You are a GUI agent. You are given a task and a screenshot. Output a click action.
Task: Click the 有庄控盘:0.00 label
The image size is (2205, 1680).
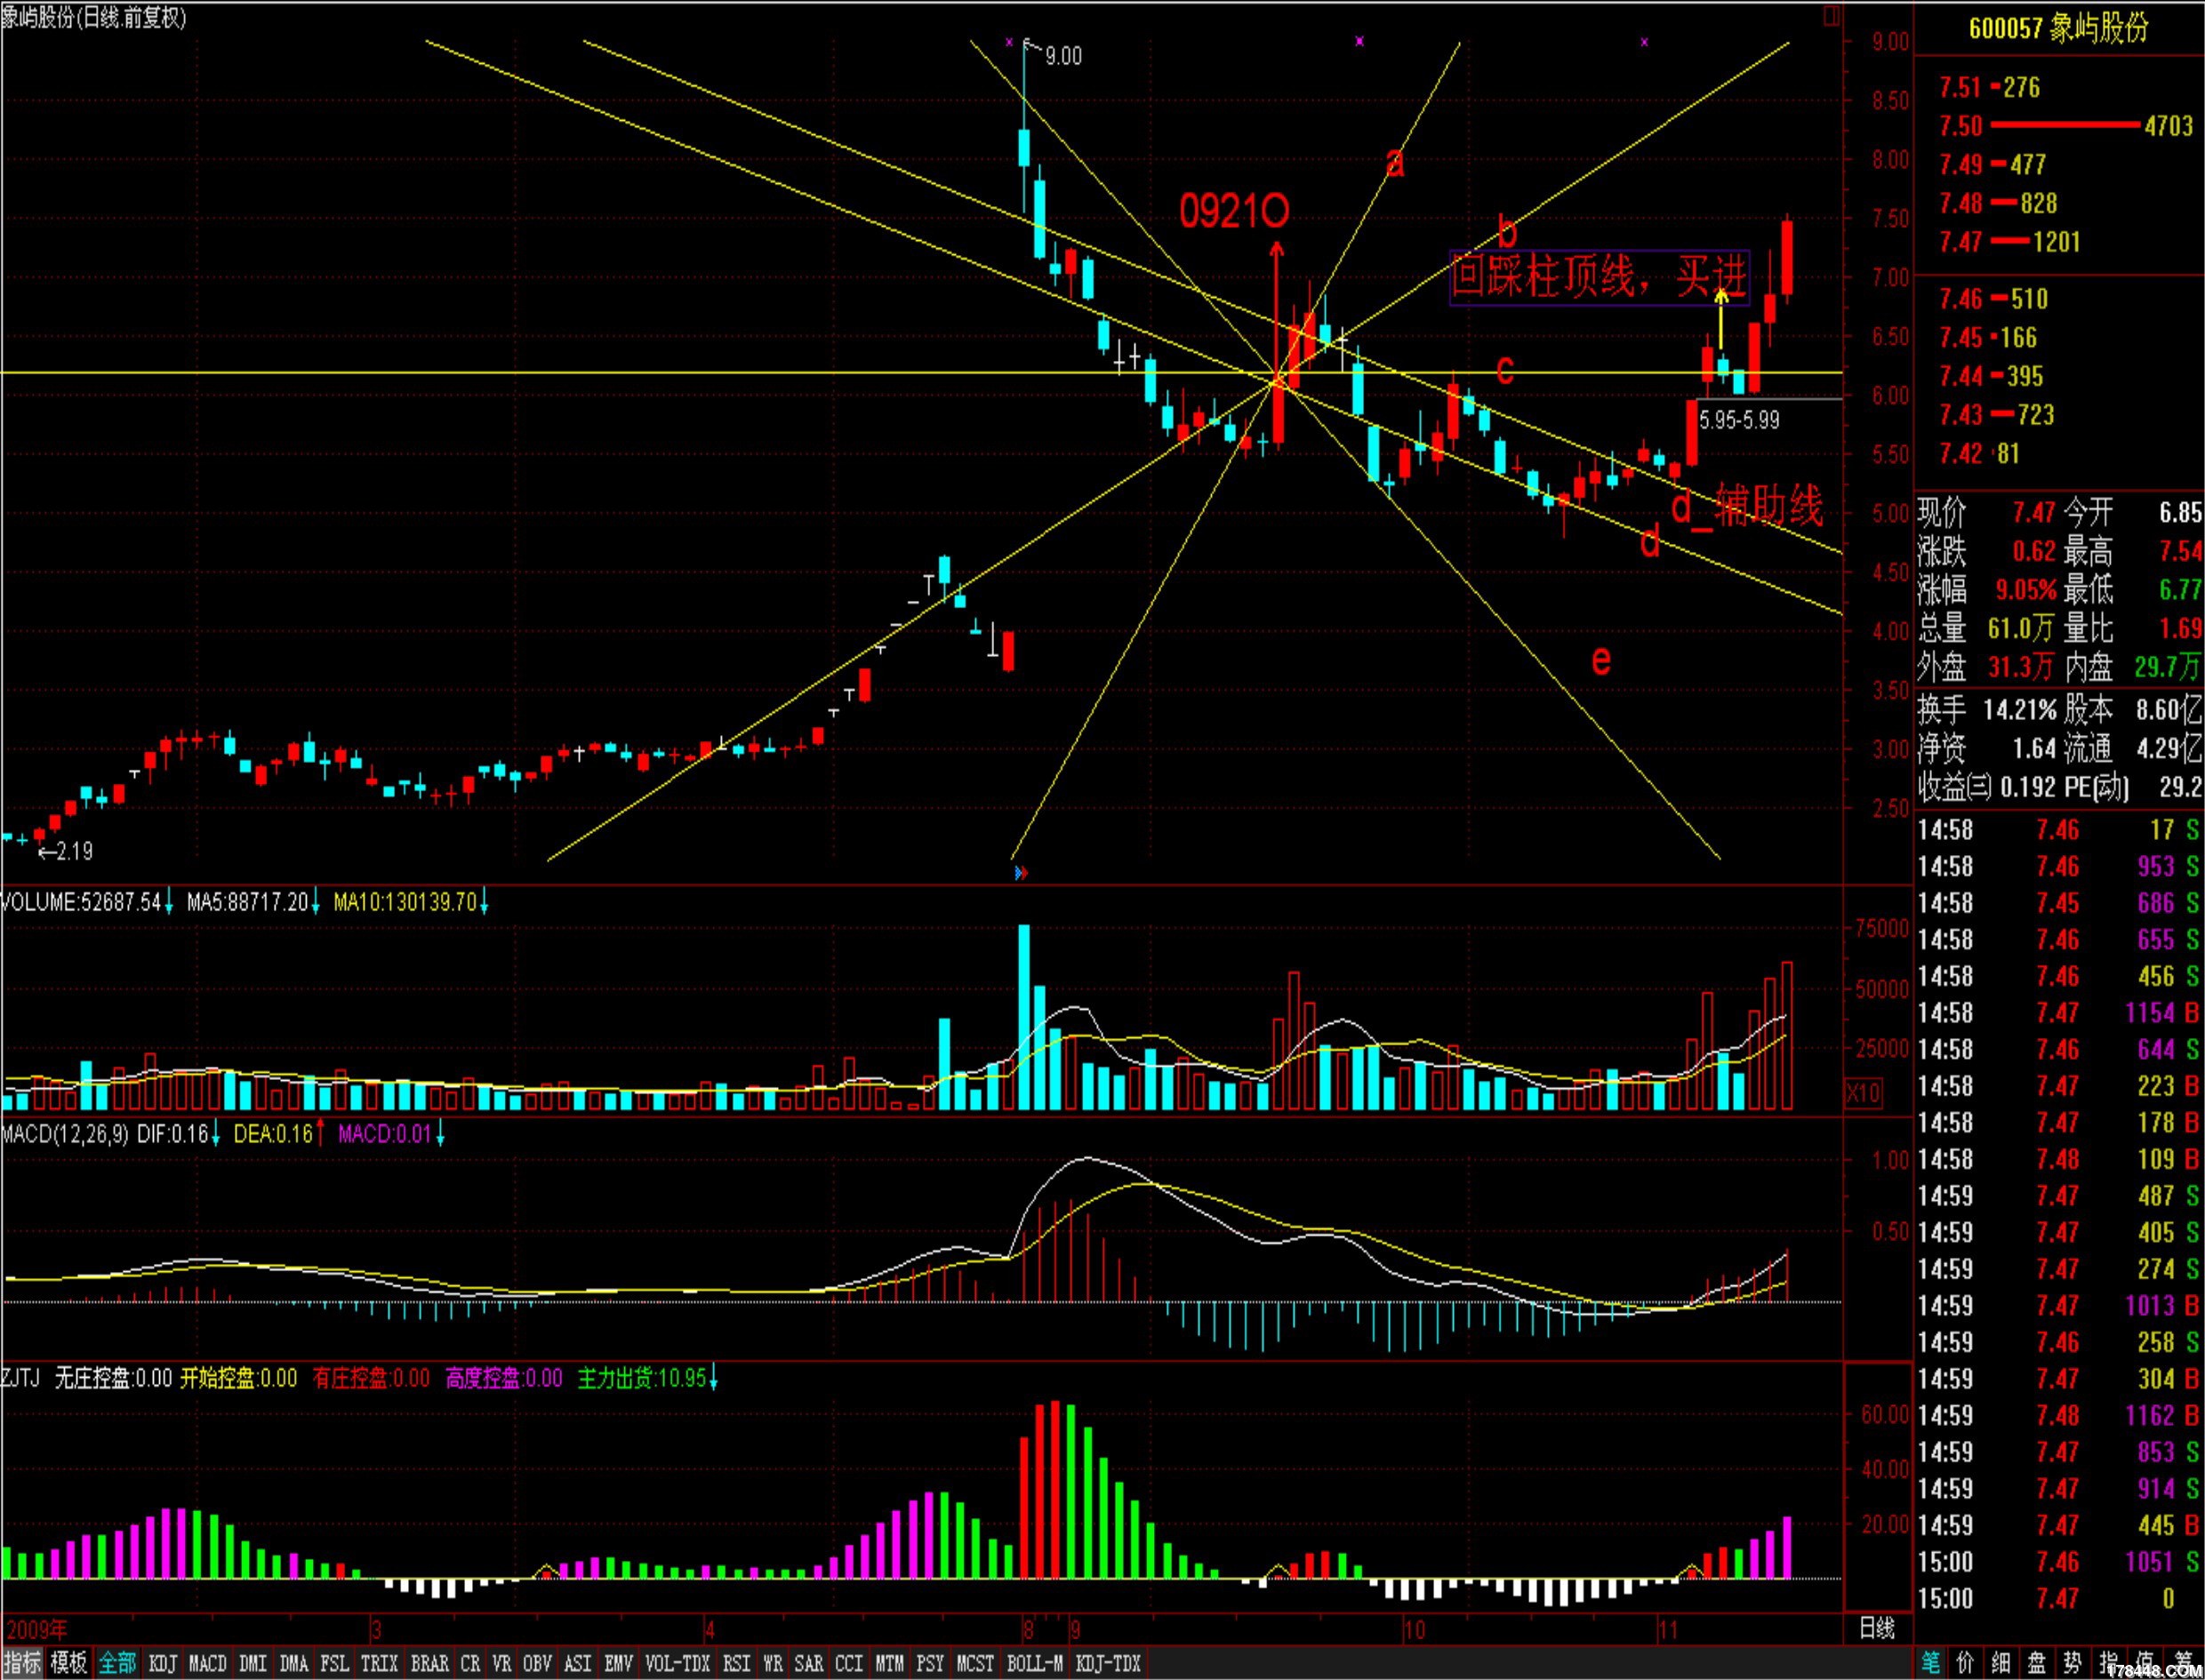point(371,1378)
